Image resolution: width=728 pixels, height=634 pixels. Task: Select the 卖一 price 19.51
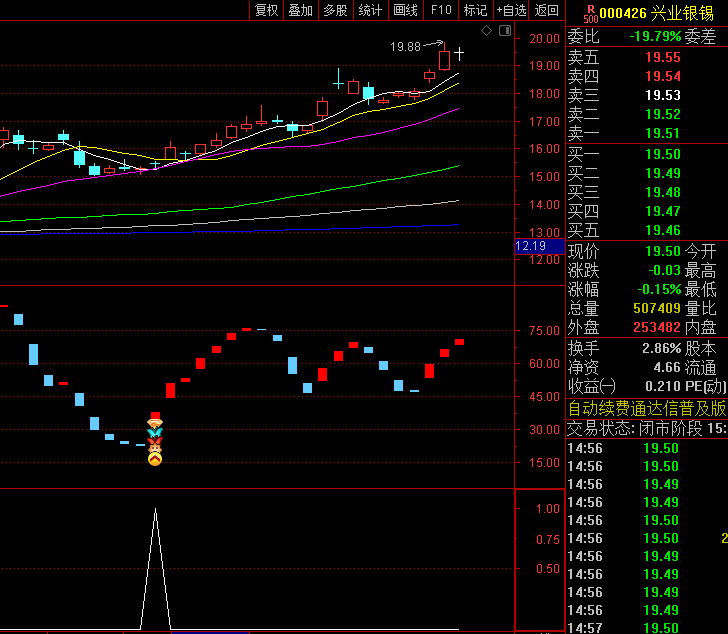tap(663, 134)
